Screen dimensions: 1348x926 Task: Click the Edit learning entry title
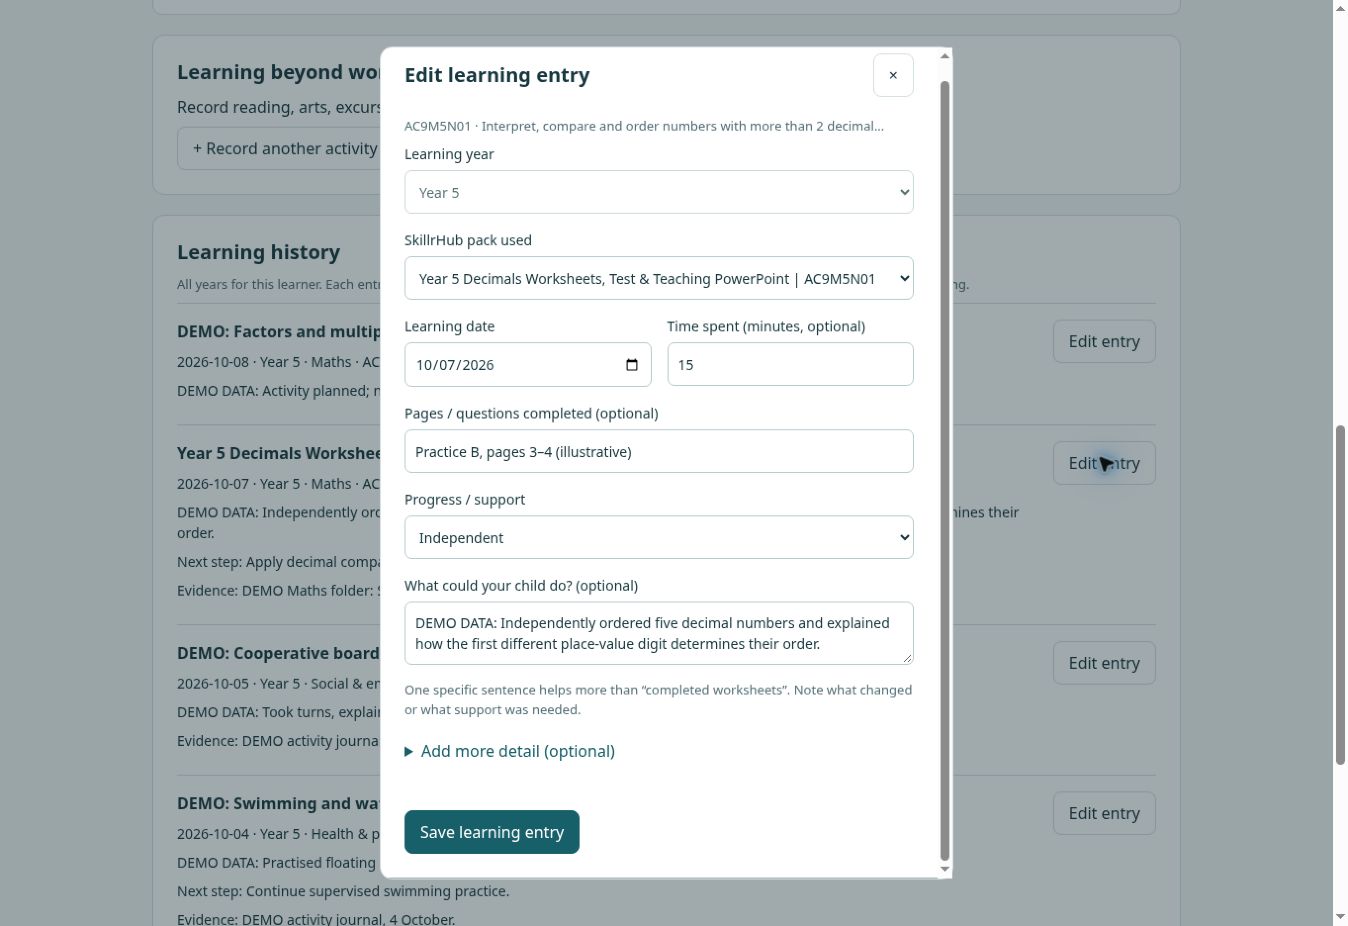tap(497, 75)
